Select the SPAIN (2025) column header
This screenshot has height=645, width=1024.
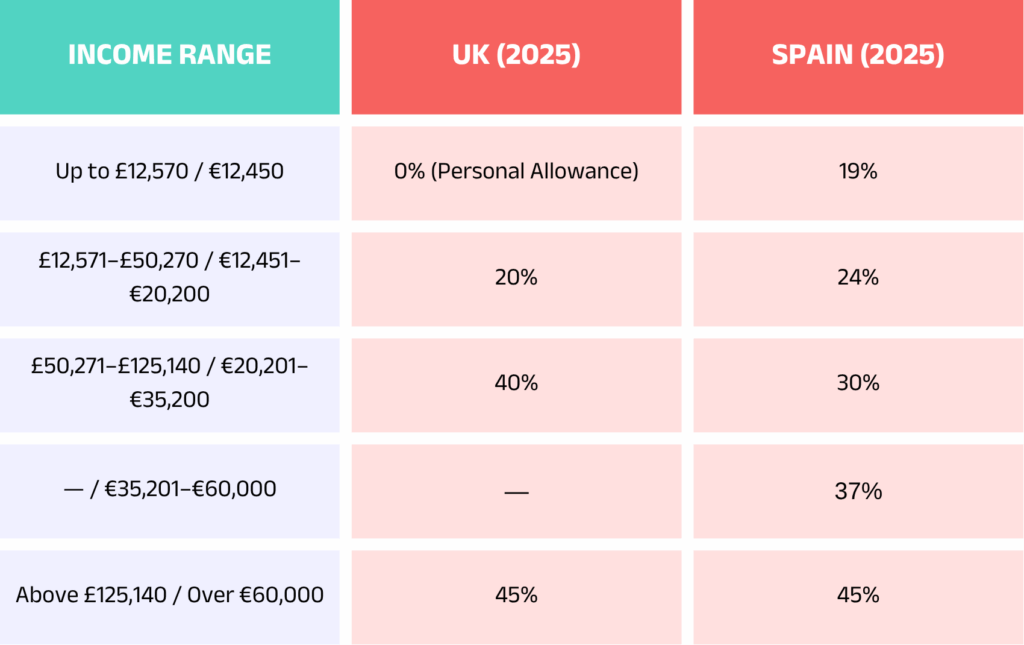pyautogui.click(x=858, y=55)
